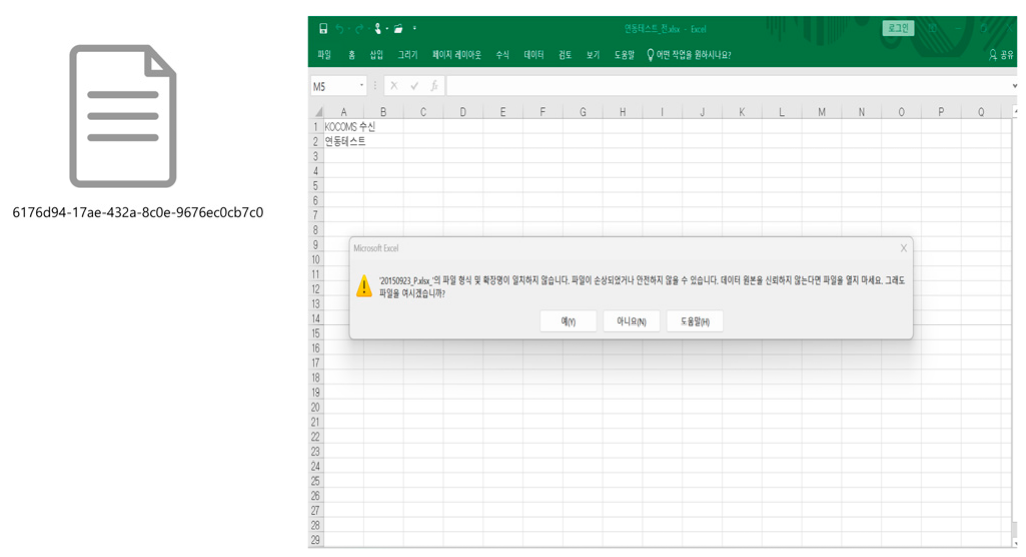Click the Undo arrow icon
The image size is (1026, 557).
pyautogui.click(x=341, y=29)
